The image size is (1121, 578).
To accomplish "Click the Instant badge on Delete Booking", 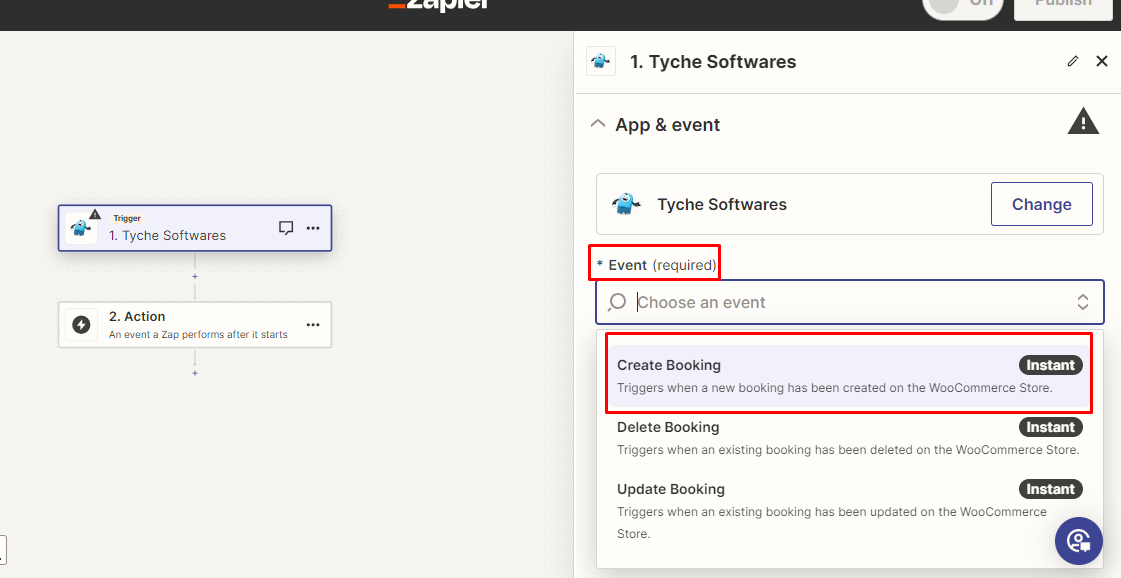I will point(1050,427).
